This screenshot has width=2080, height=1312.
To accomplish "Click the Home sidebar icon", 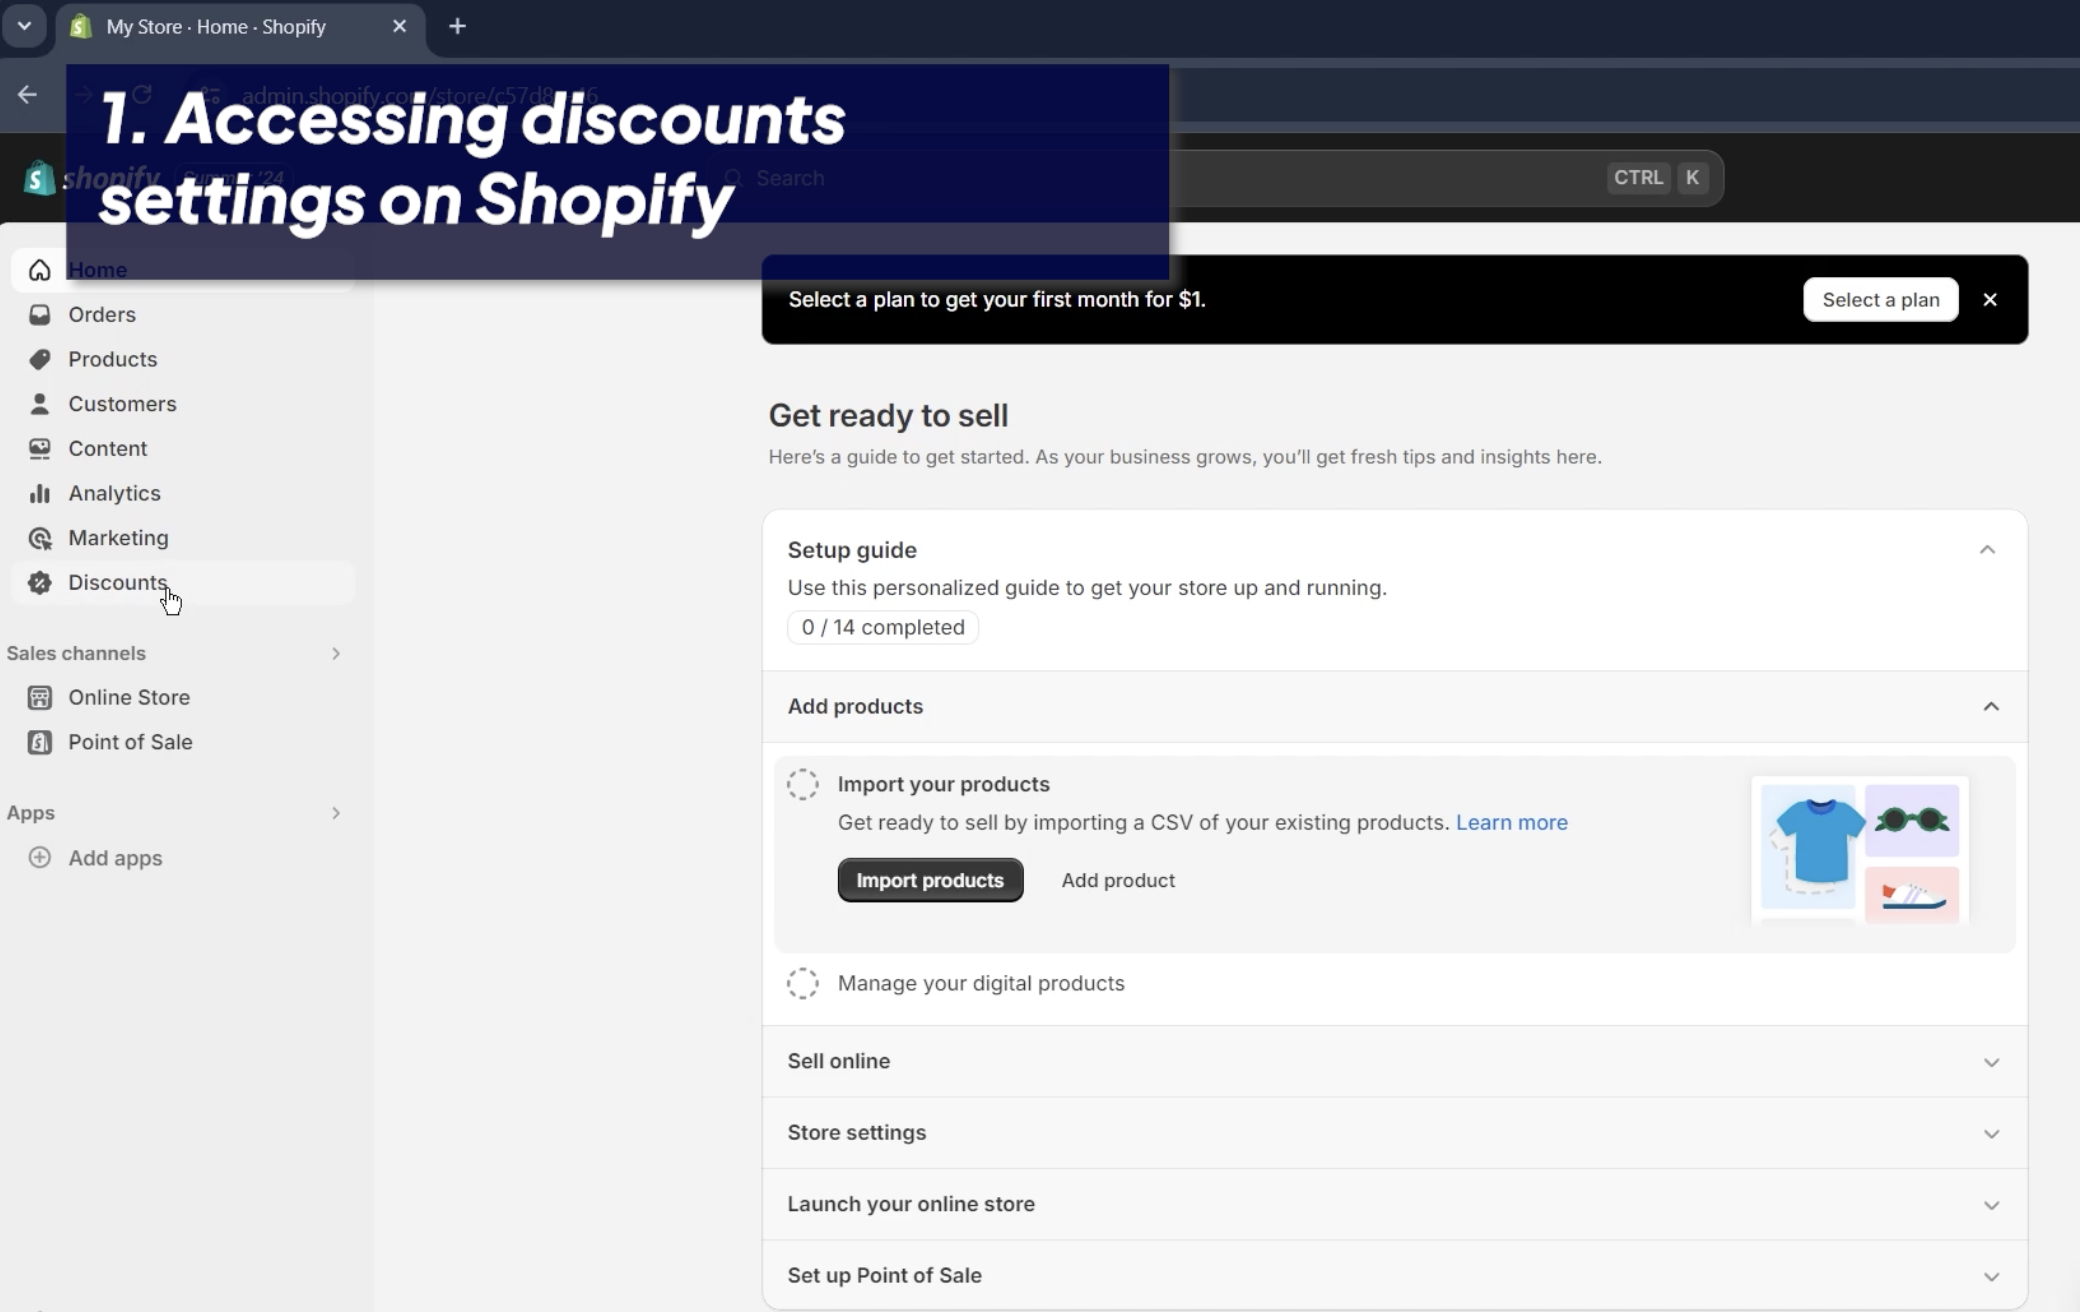I will tap(39, 269).
